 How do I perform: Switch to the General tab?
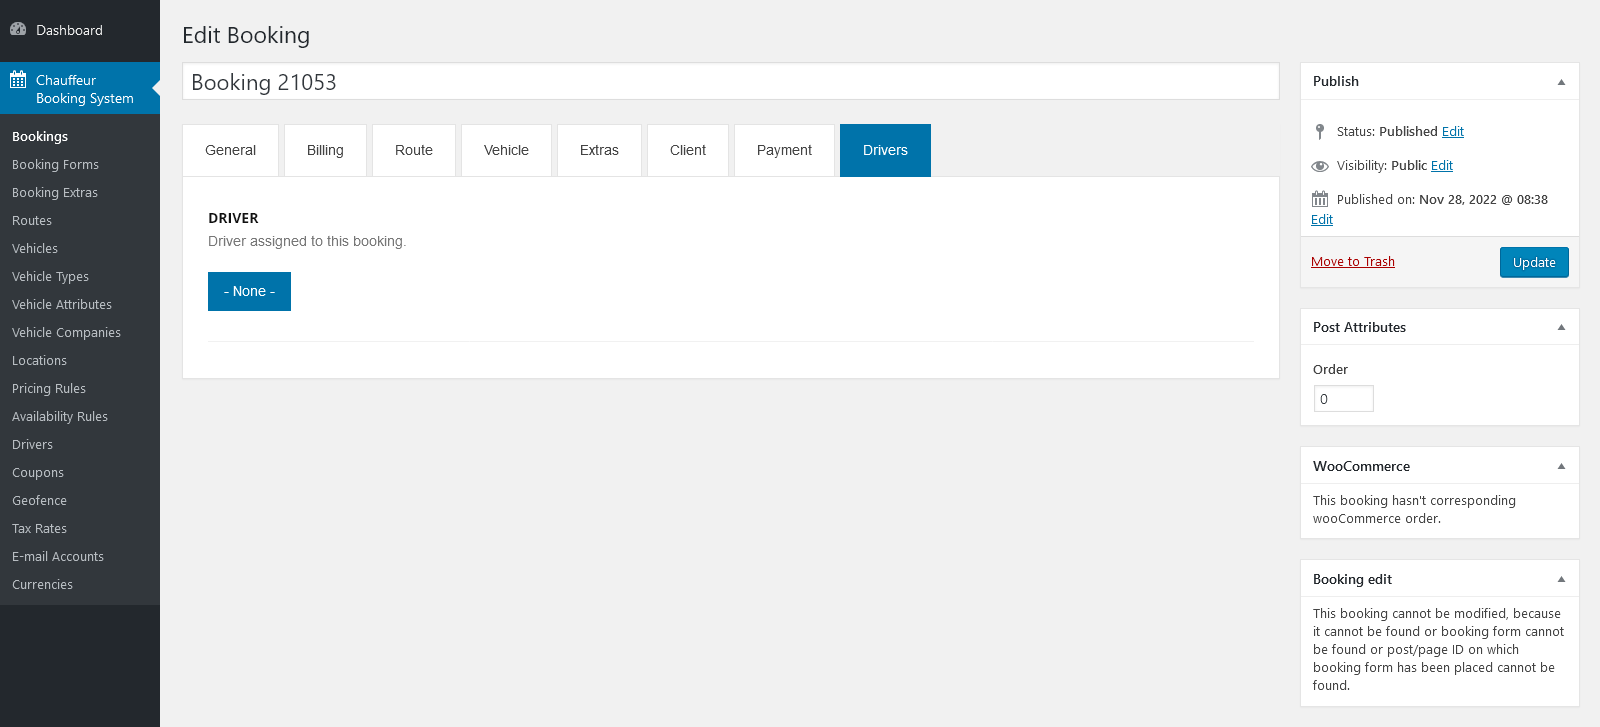(230, 150)
